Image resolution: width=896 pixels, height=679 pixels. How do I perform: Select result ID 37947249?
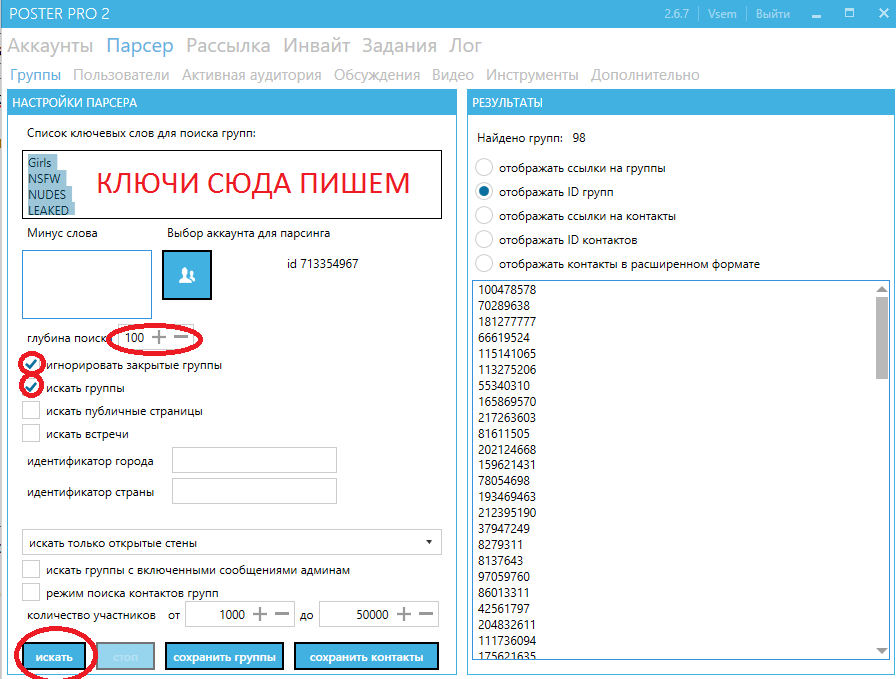(x=503, y=529)
